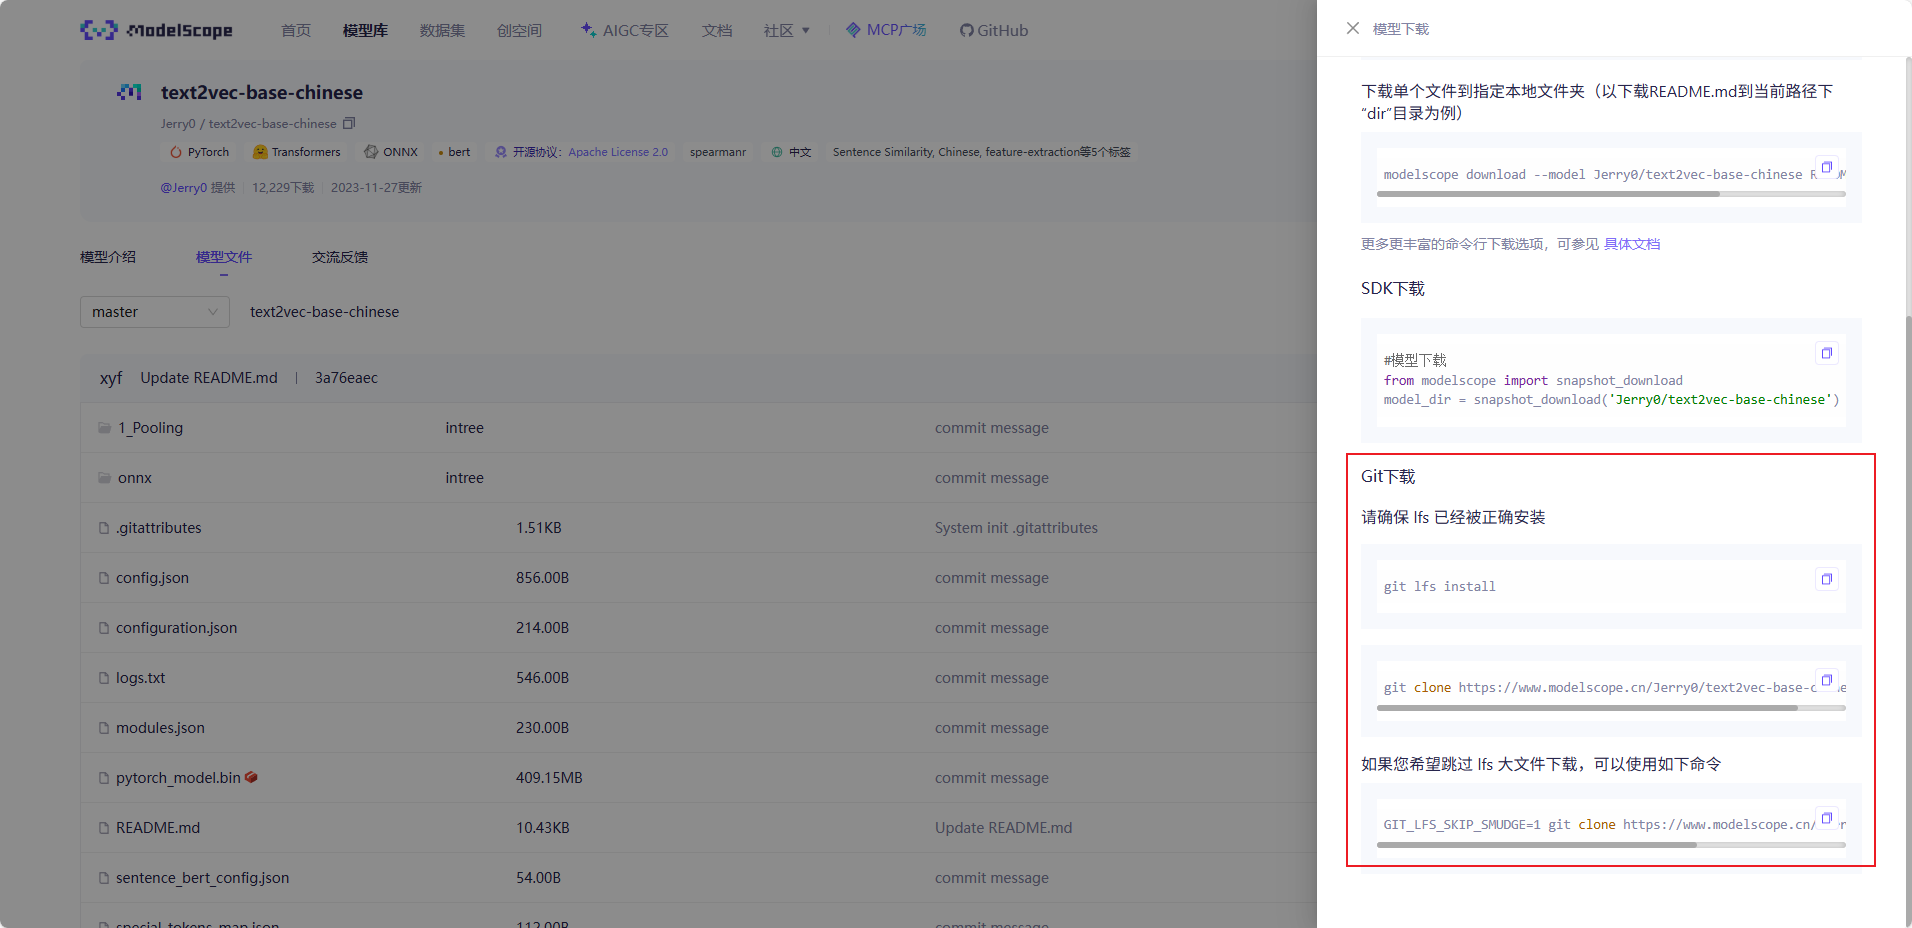The height and width of the screenshot is (928, 1912).
Task: Expand the 社区 dropdown menu
Action: tap(786, 30)
